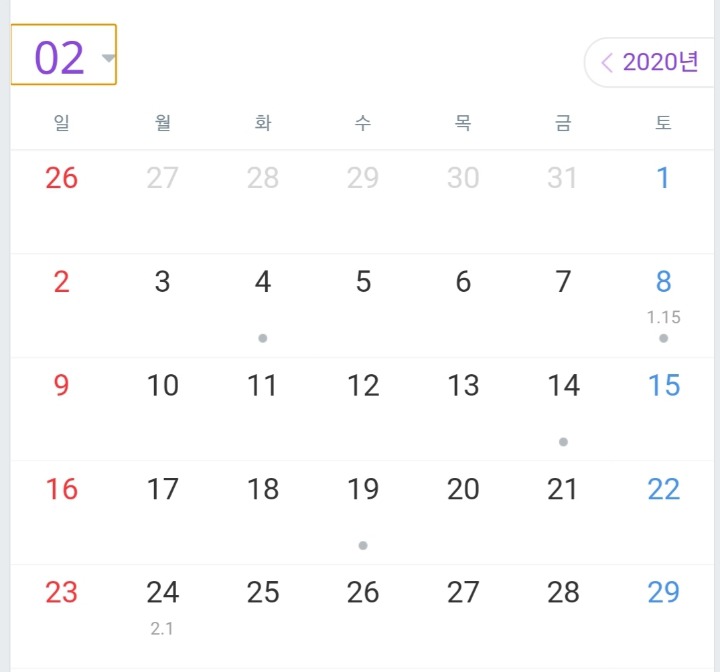The width and height of the screenshot is (720, 672).
Task: Click the 일 (Sunday) column header
Action: 62,123
